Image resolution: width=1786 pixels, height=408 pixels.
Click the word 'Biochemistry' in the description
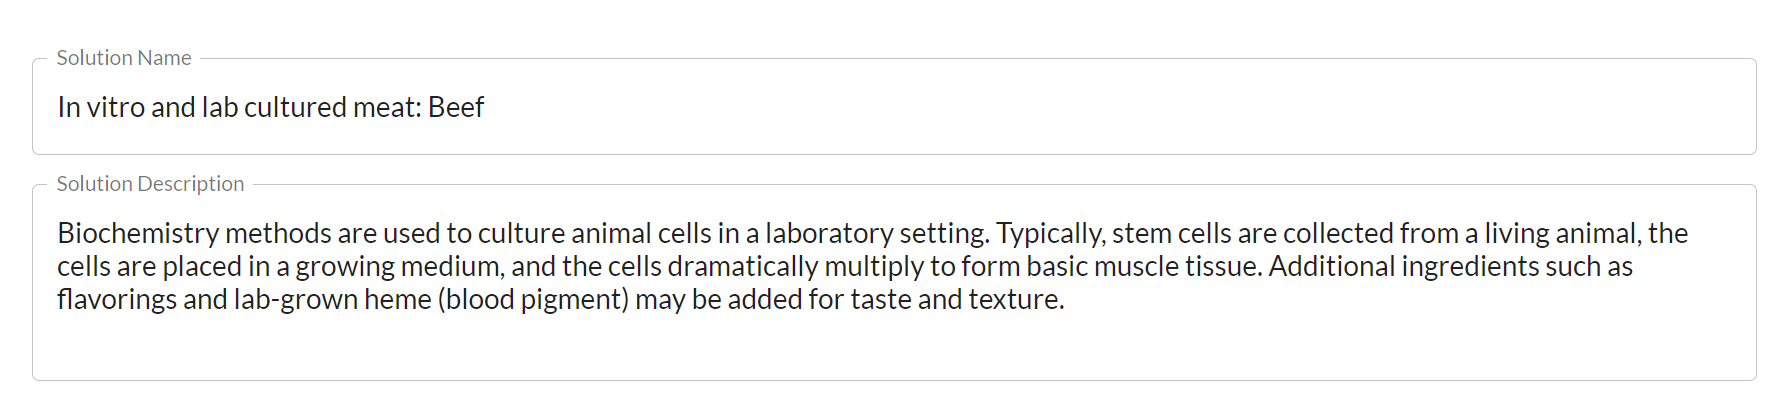(138, 233)
